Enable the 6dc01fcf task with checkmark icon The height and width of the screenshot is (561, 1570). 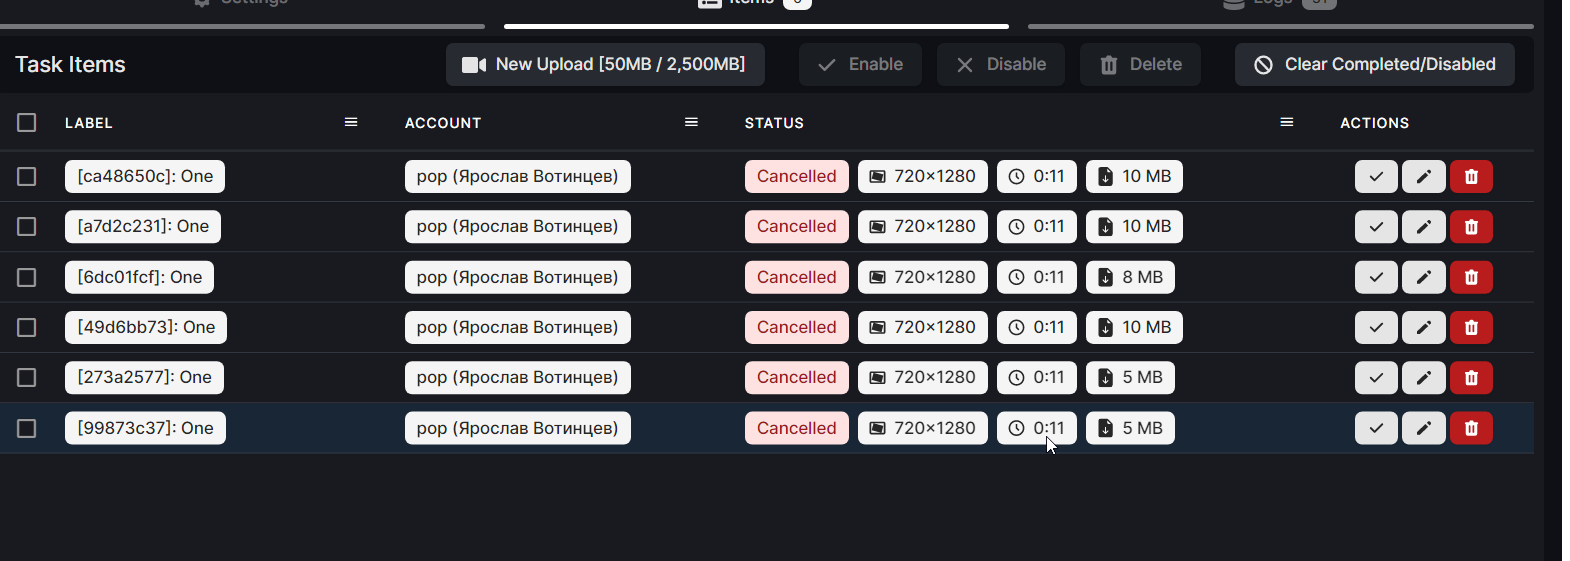pos(1376,277)
